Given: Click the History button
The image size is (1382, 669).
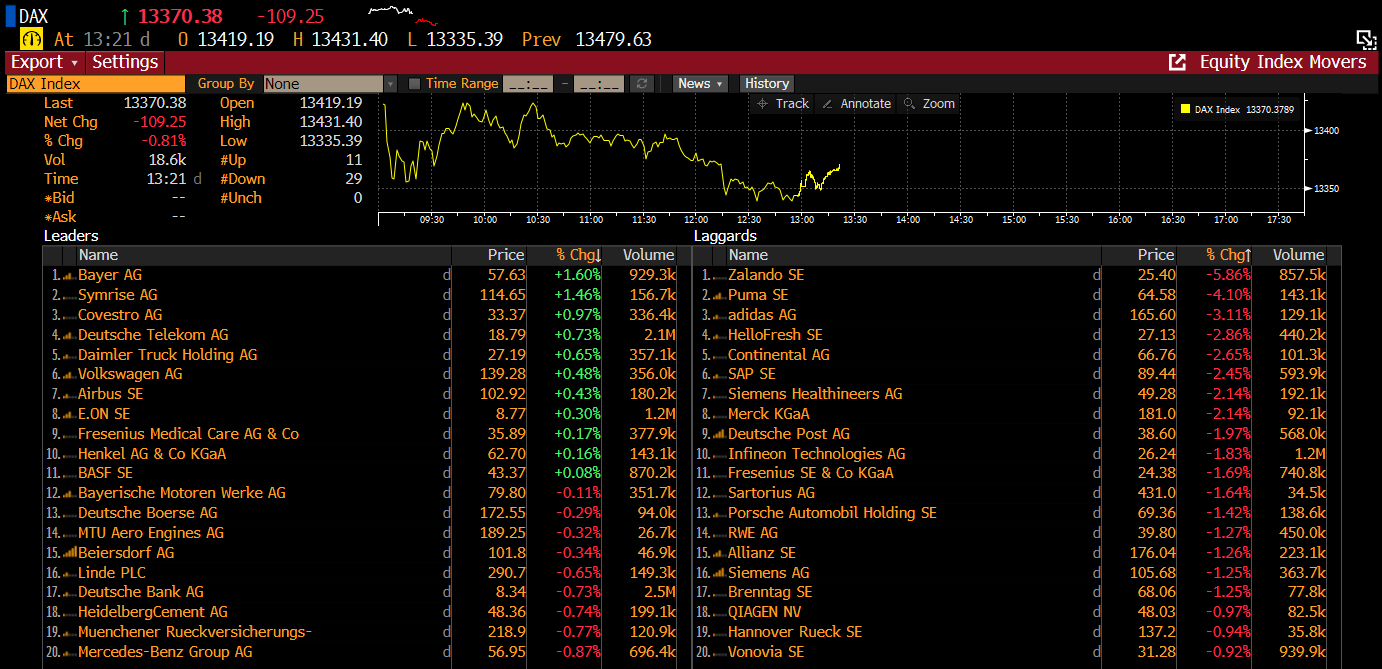Looking at the screenshot, I should tap(767, 84).
